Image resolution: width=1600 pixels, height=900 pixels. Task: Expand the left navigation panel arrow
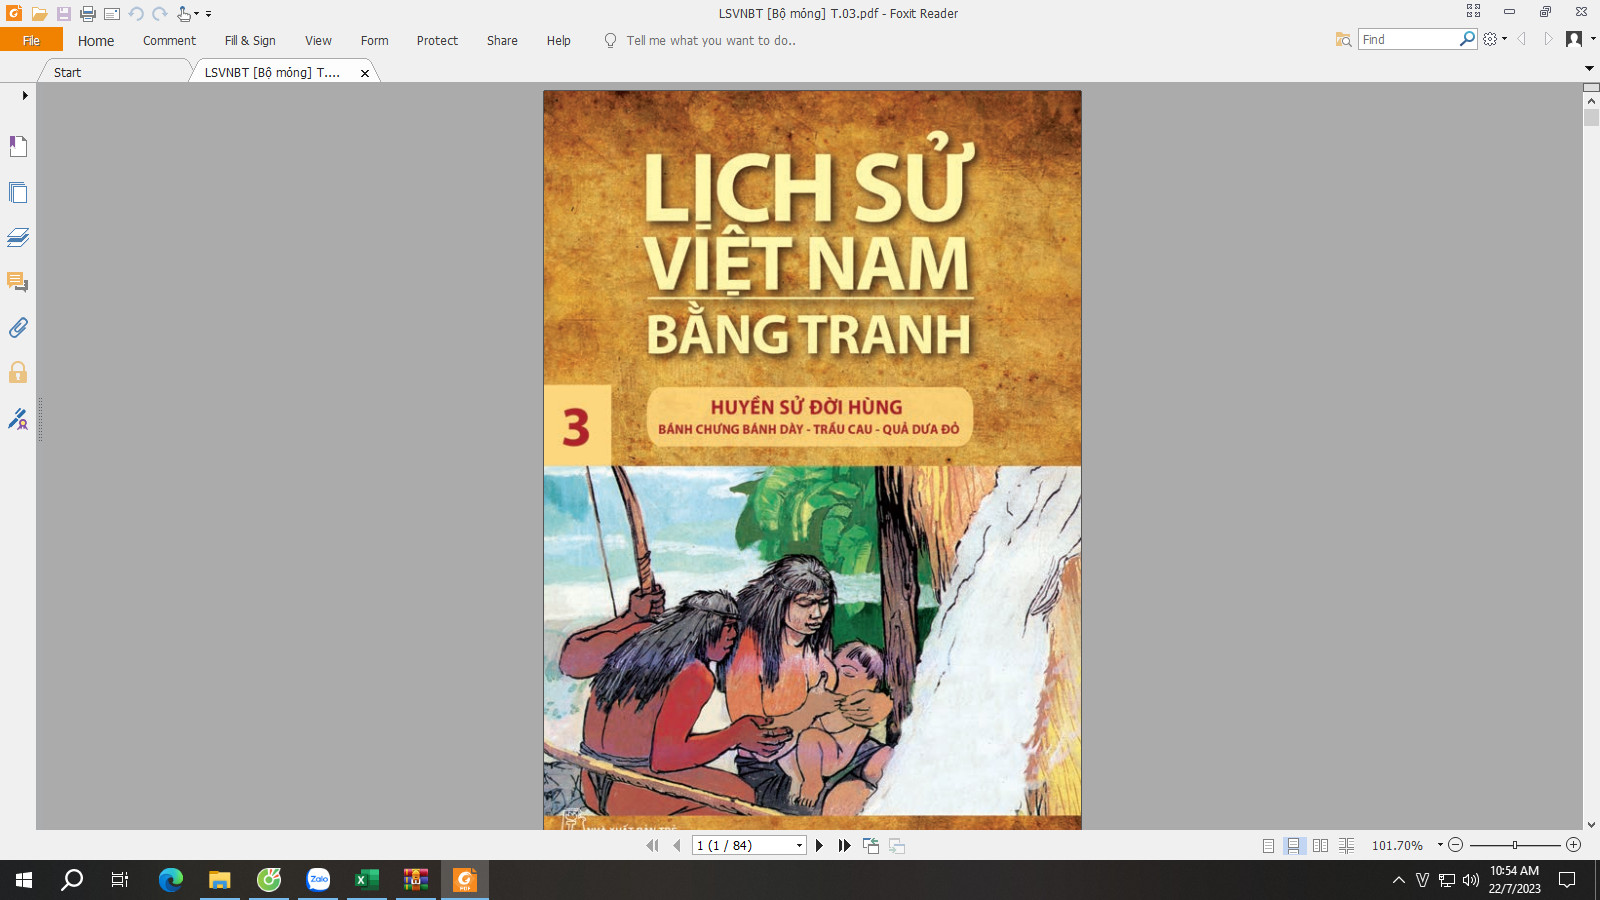(x=25, y=96)
